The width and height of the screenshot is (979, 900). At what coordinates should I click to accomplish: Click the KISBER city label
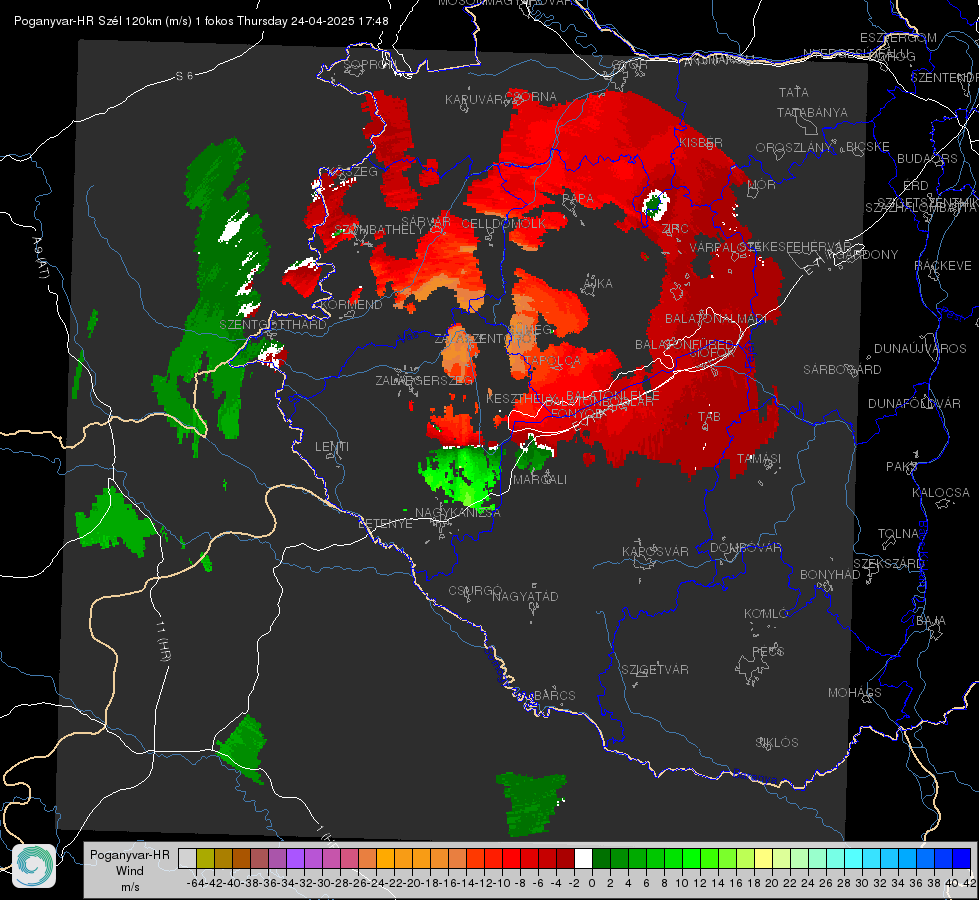coord(701,142)
